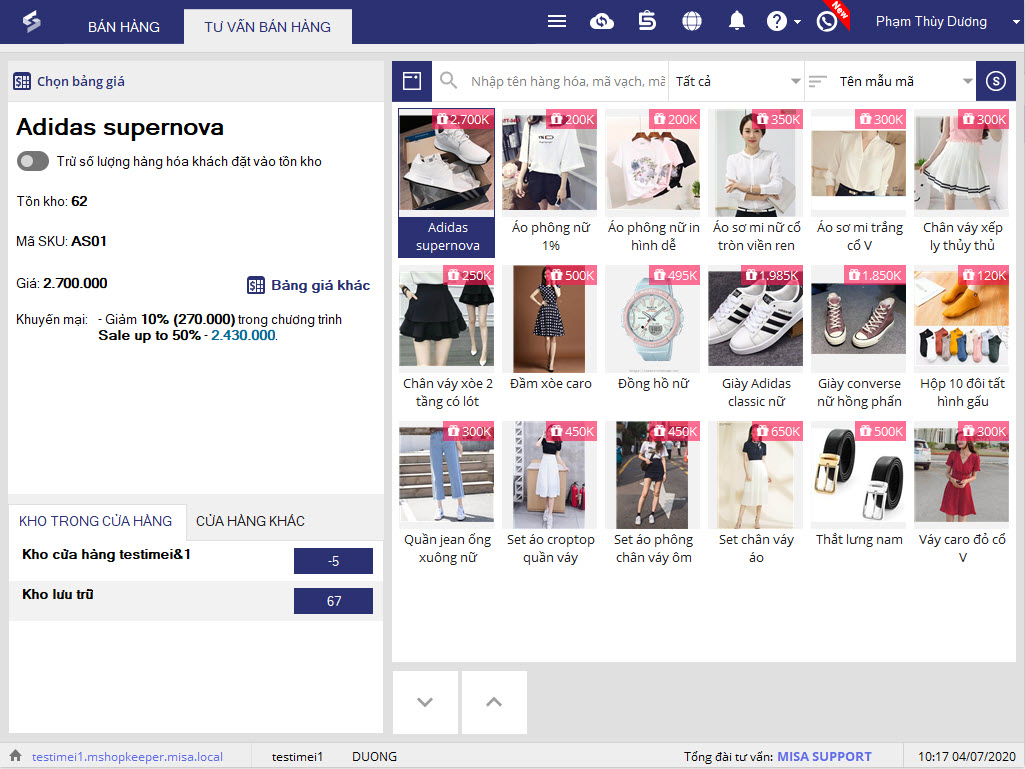Click the 1.985K promotion gift badge
1025x769 pixels.
pyautogui.click(x=772, y=275)
